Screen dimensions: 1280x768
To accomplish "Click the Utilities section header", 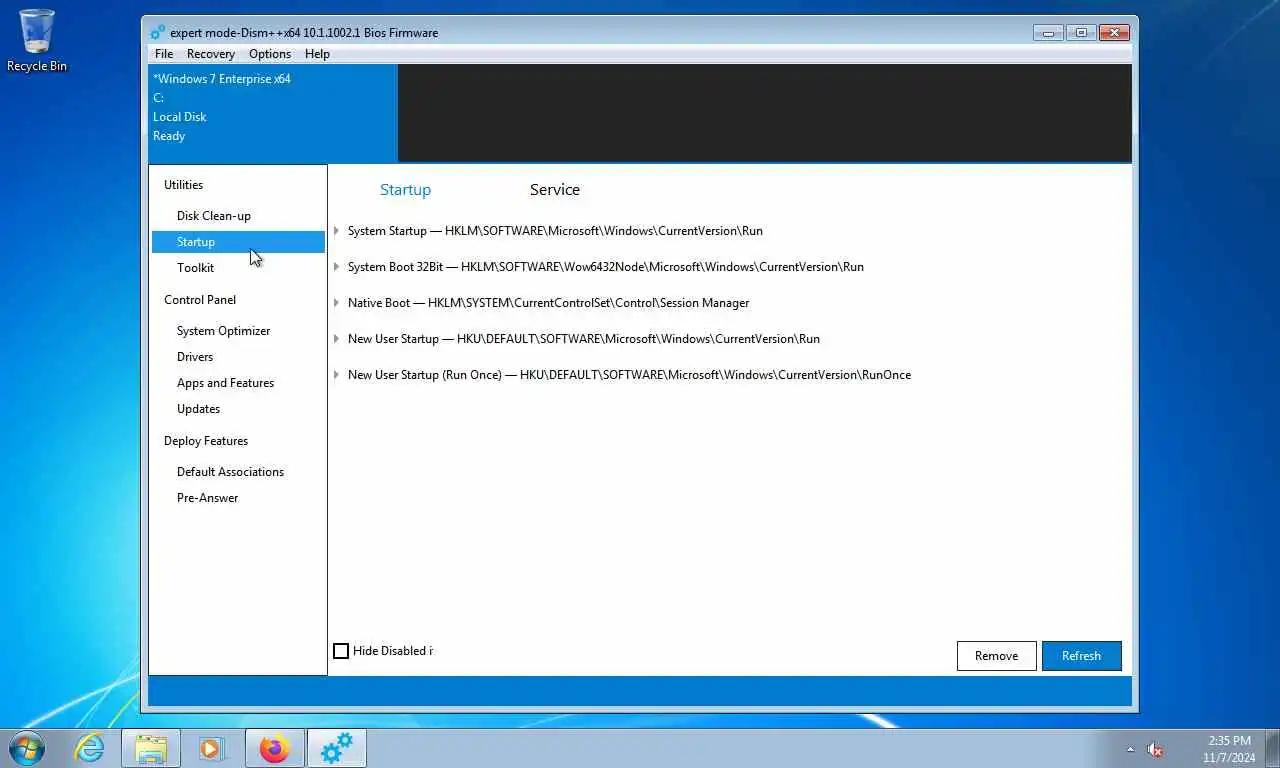I will 183,185.
